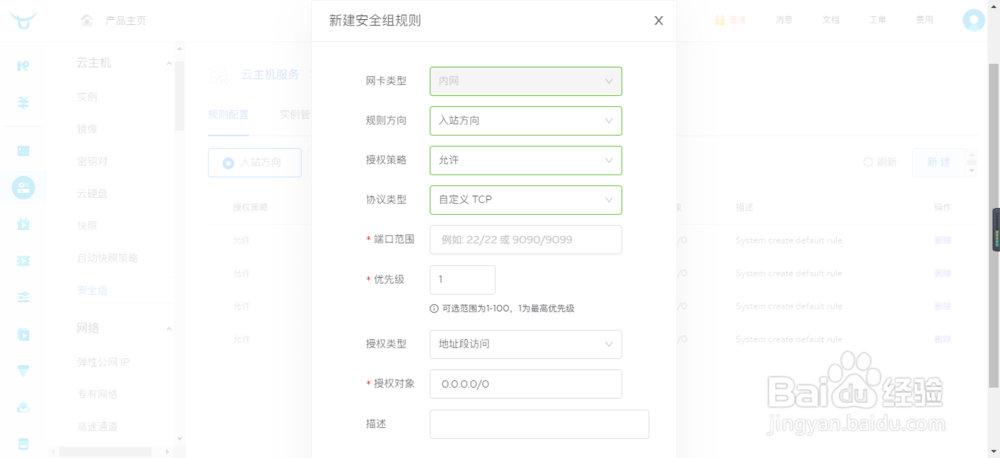Image resolution: width=1000 pixels, height=458 pixels.
Task: Switch to the 规则配置 tab
Action: [x=228, y=114]
